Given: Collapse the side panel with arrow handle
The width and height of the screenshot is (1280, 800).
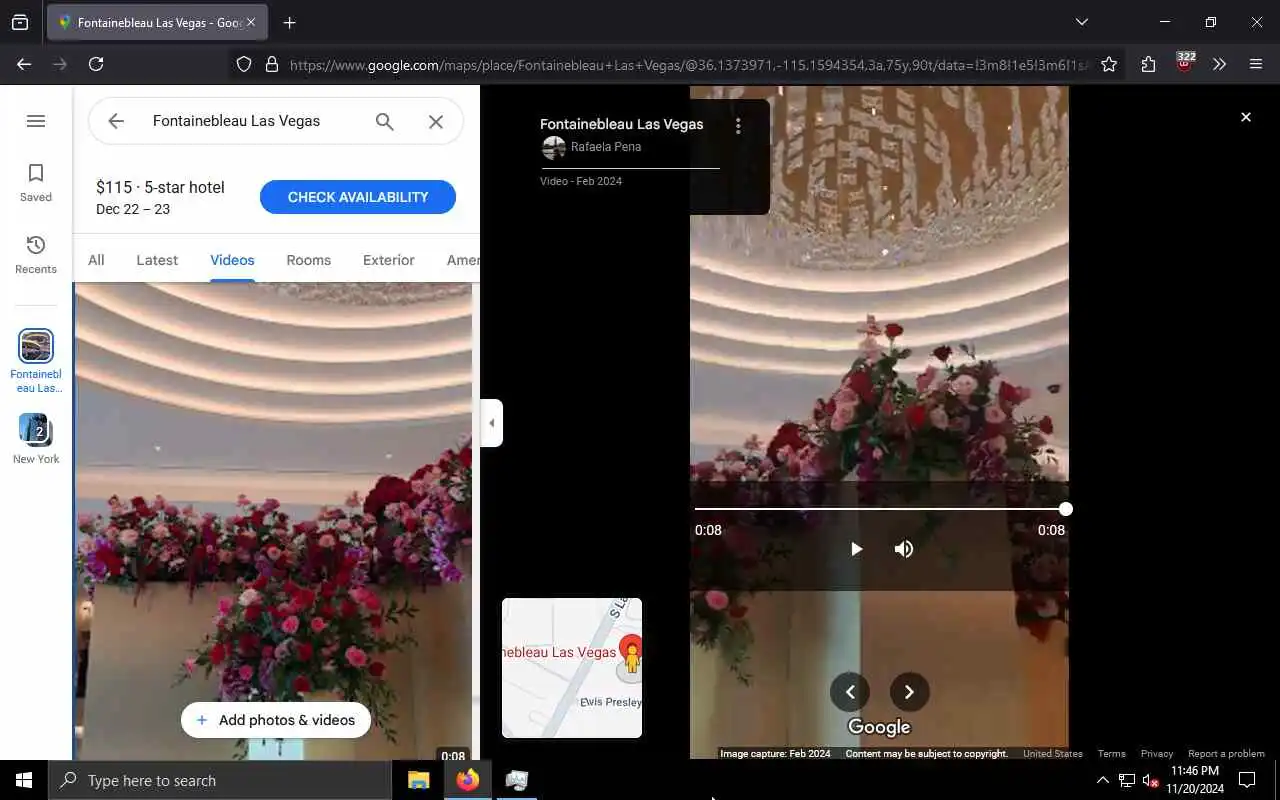Looking at the screenshot, I should (x=491, y=423).
